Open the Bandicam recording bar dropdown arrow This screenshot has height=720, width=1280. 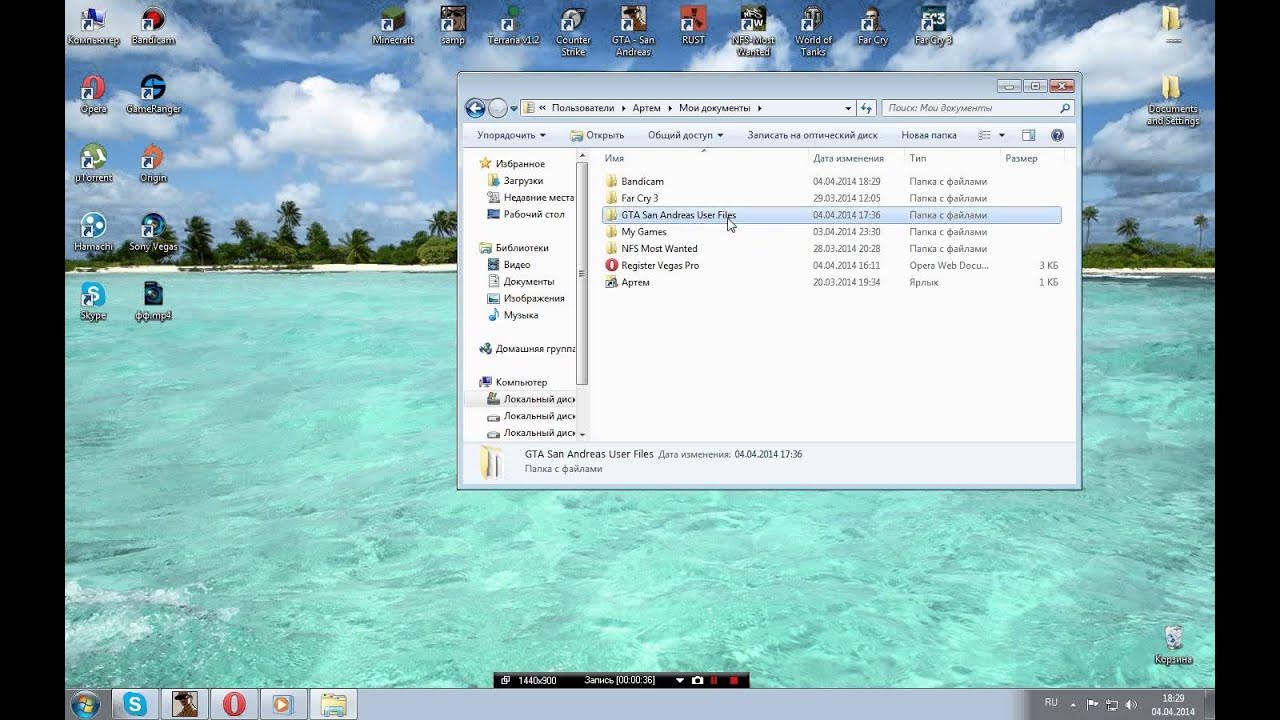coord(680,680)
